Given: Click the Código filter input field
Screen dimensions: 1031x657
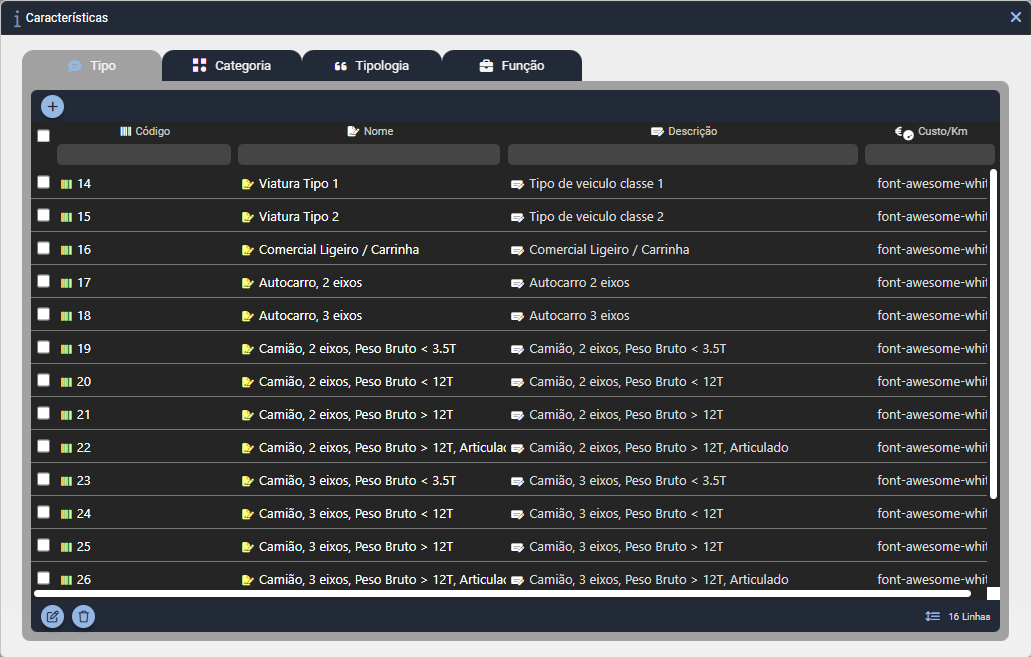Looking at the screenshot, I should click(x=144, y=155).
